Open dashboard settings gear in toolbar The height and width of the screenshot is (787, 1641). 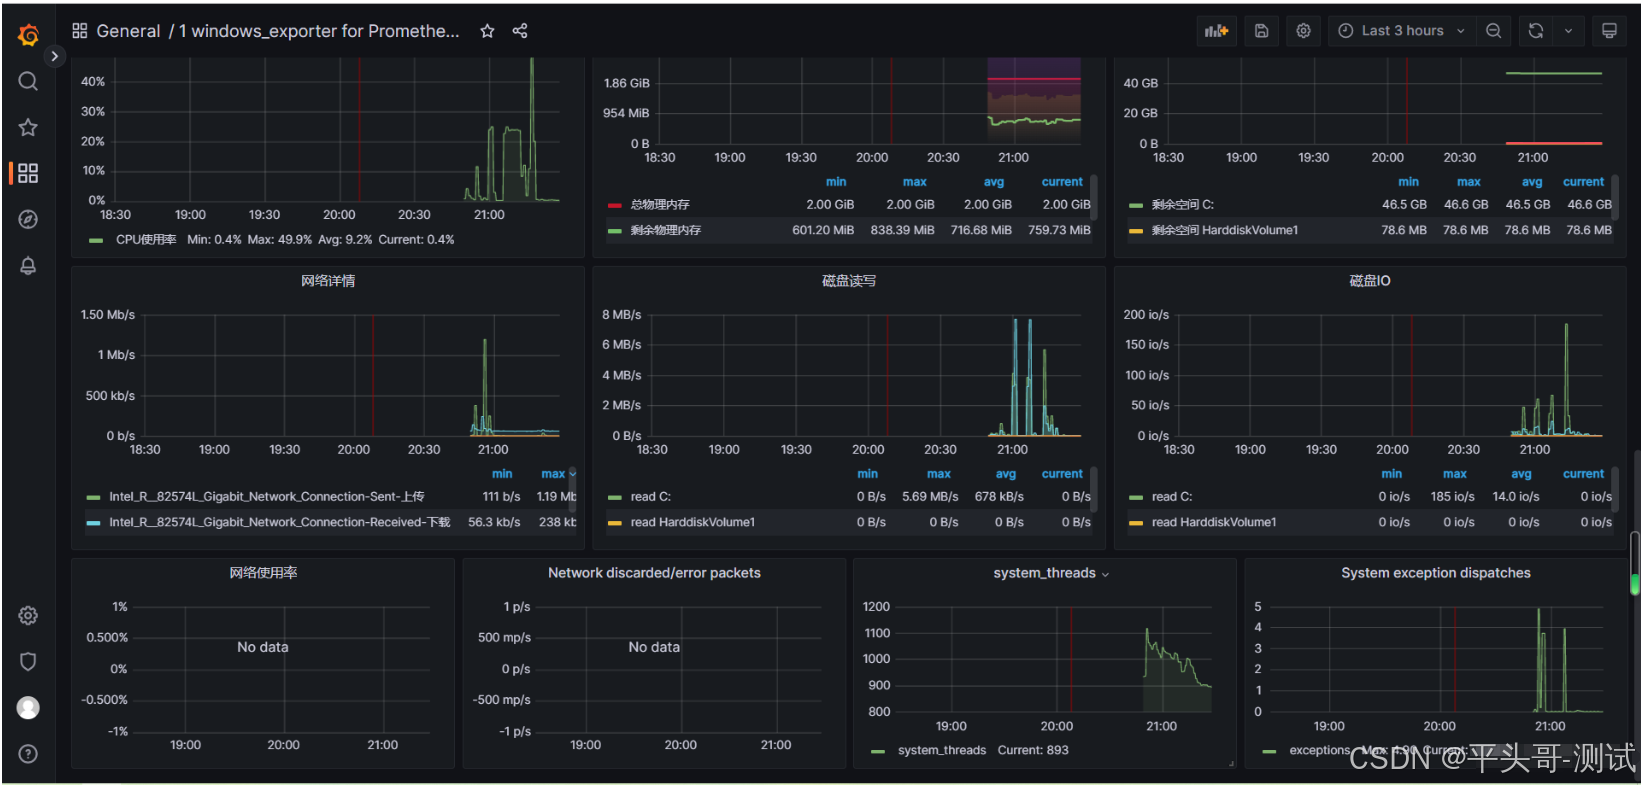click(1303, 31)
